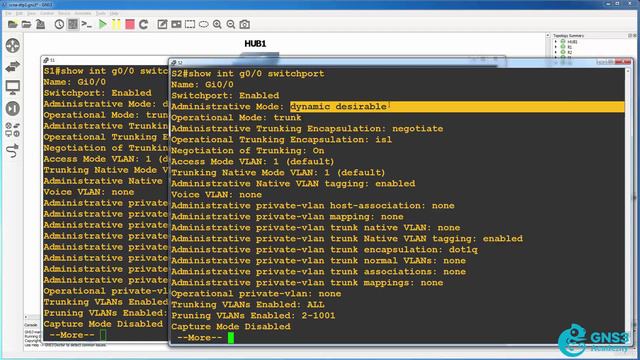Open console to all devices

tap(87, 24)
